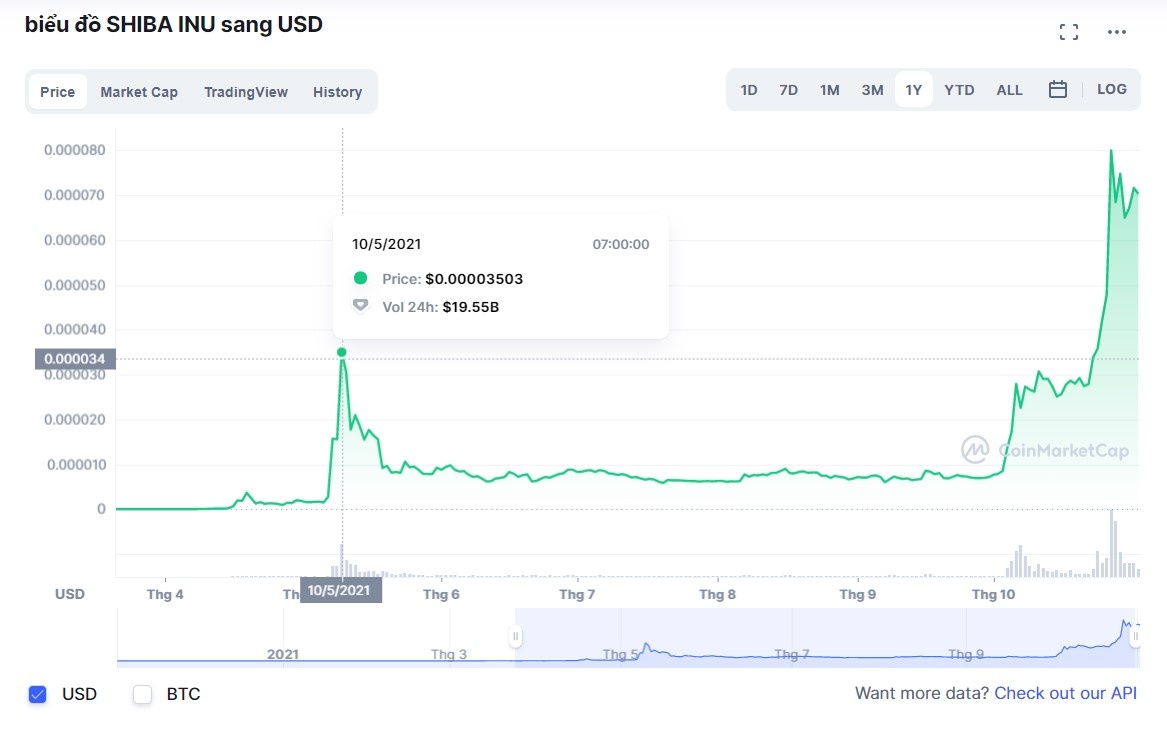
Task: Enable the BTC currency checkbox
Action: coord(142,693)
